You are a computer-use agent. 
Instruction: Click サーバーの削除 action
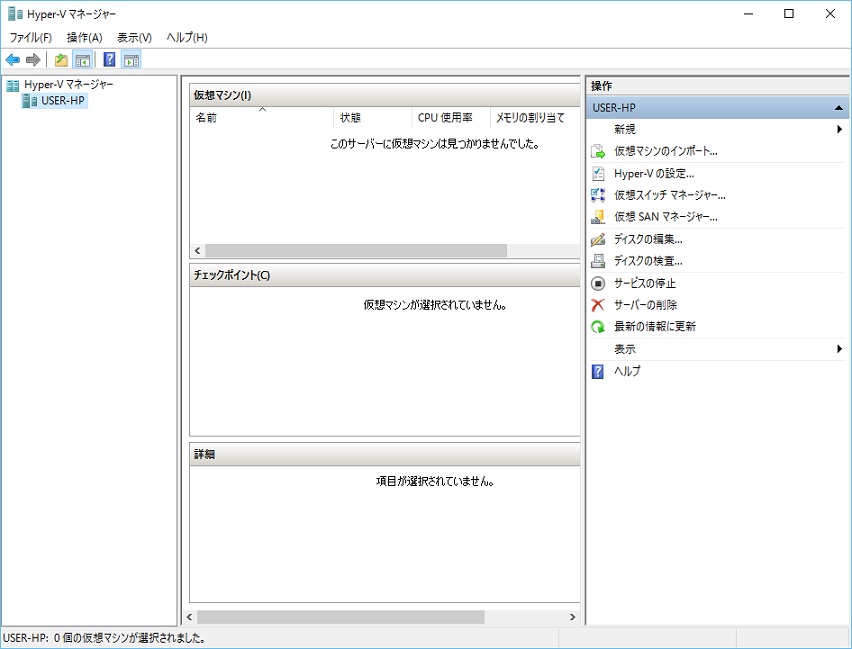coord(646,305)
